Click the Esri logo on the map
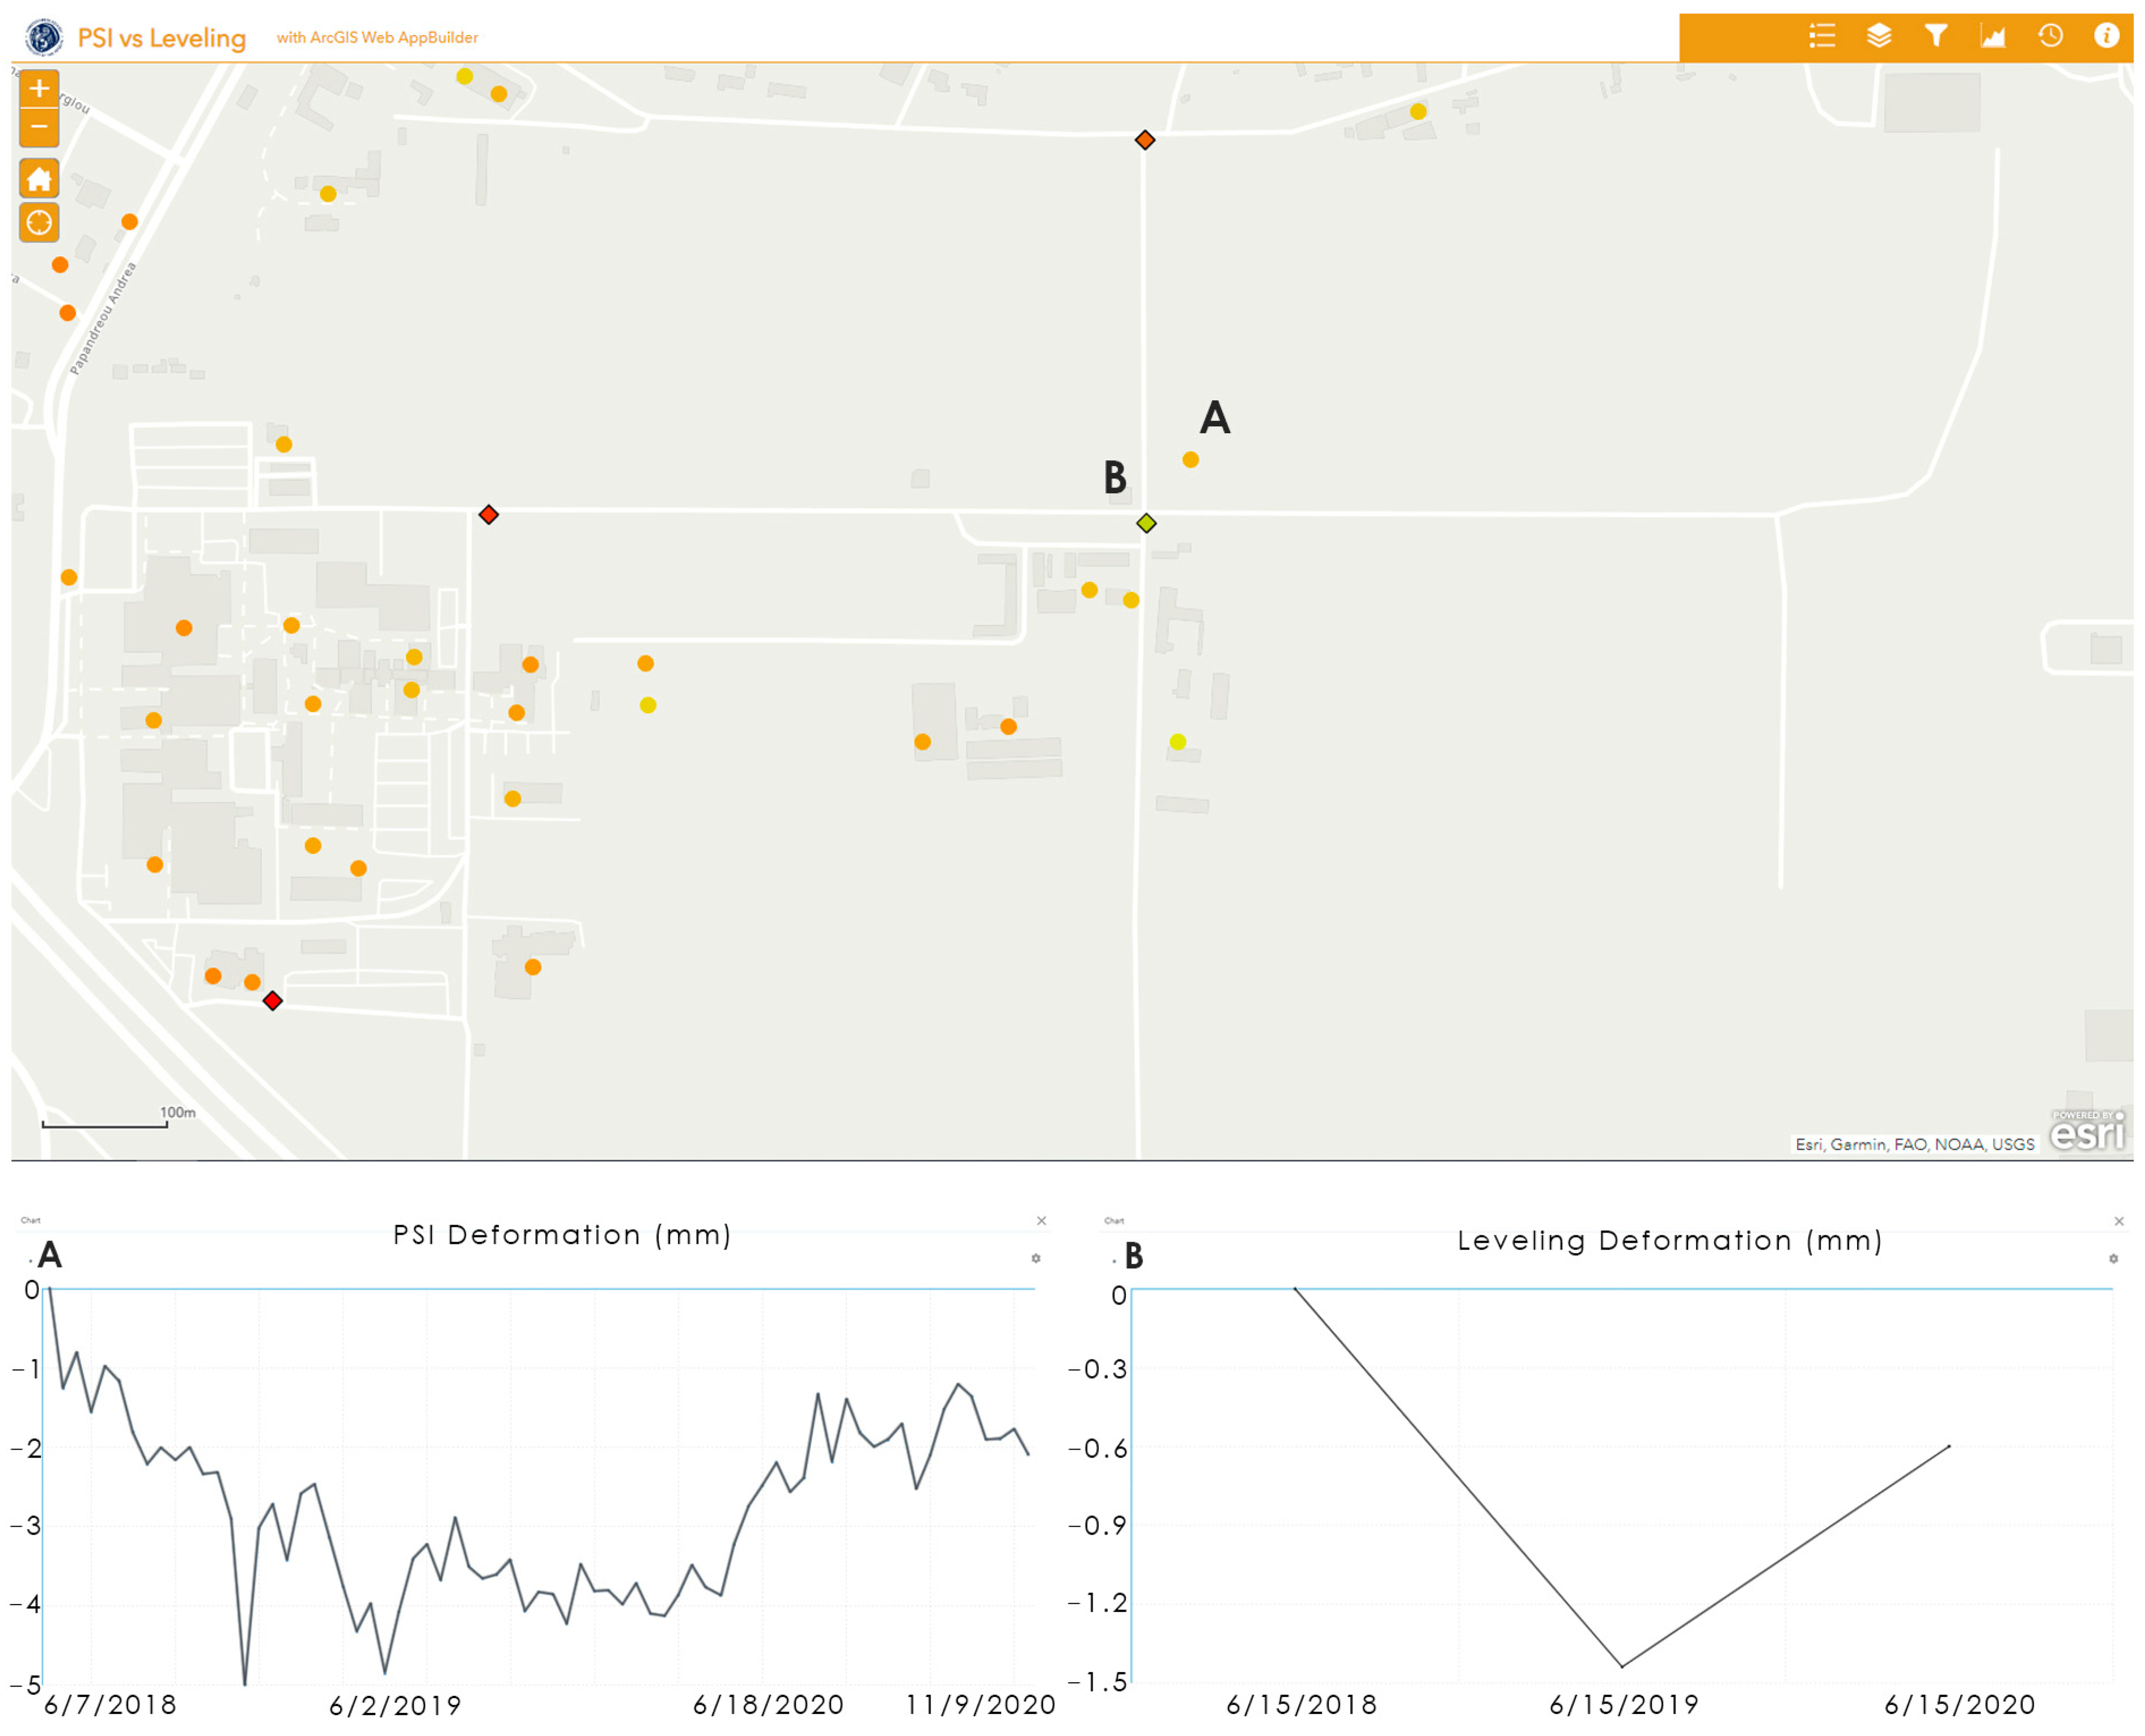The height and width of the screenshot is (1736, 2145). click(2086, 1133)
